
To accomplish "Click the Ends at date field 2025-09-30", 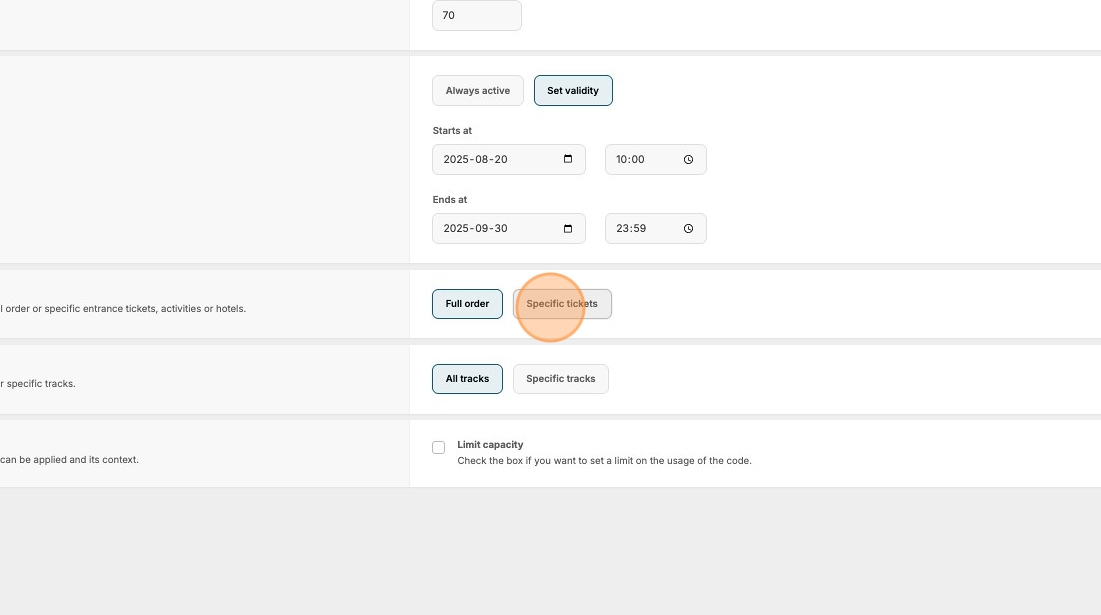I will pyautogui.click(x=509, y=228).
